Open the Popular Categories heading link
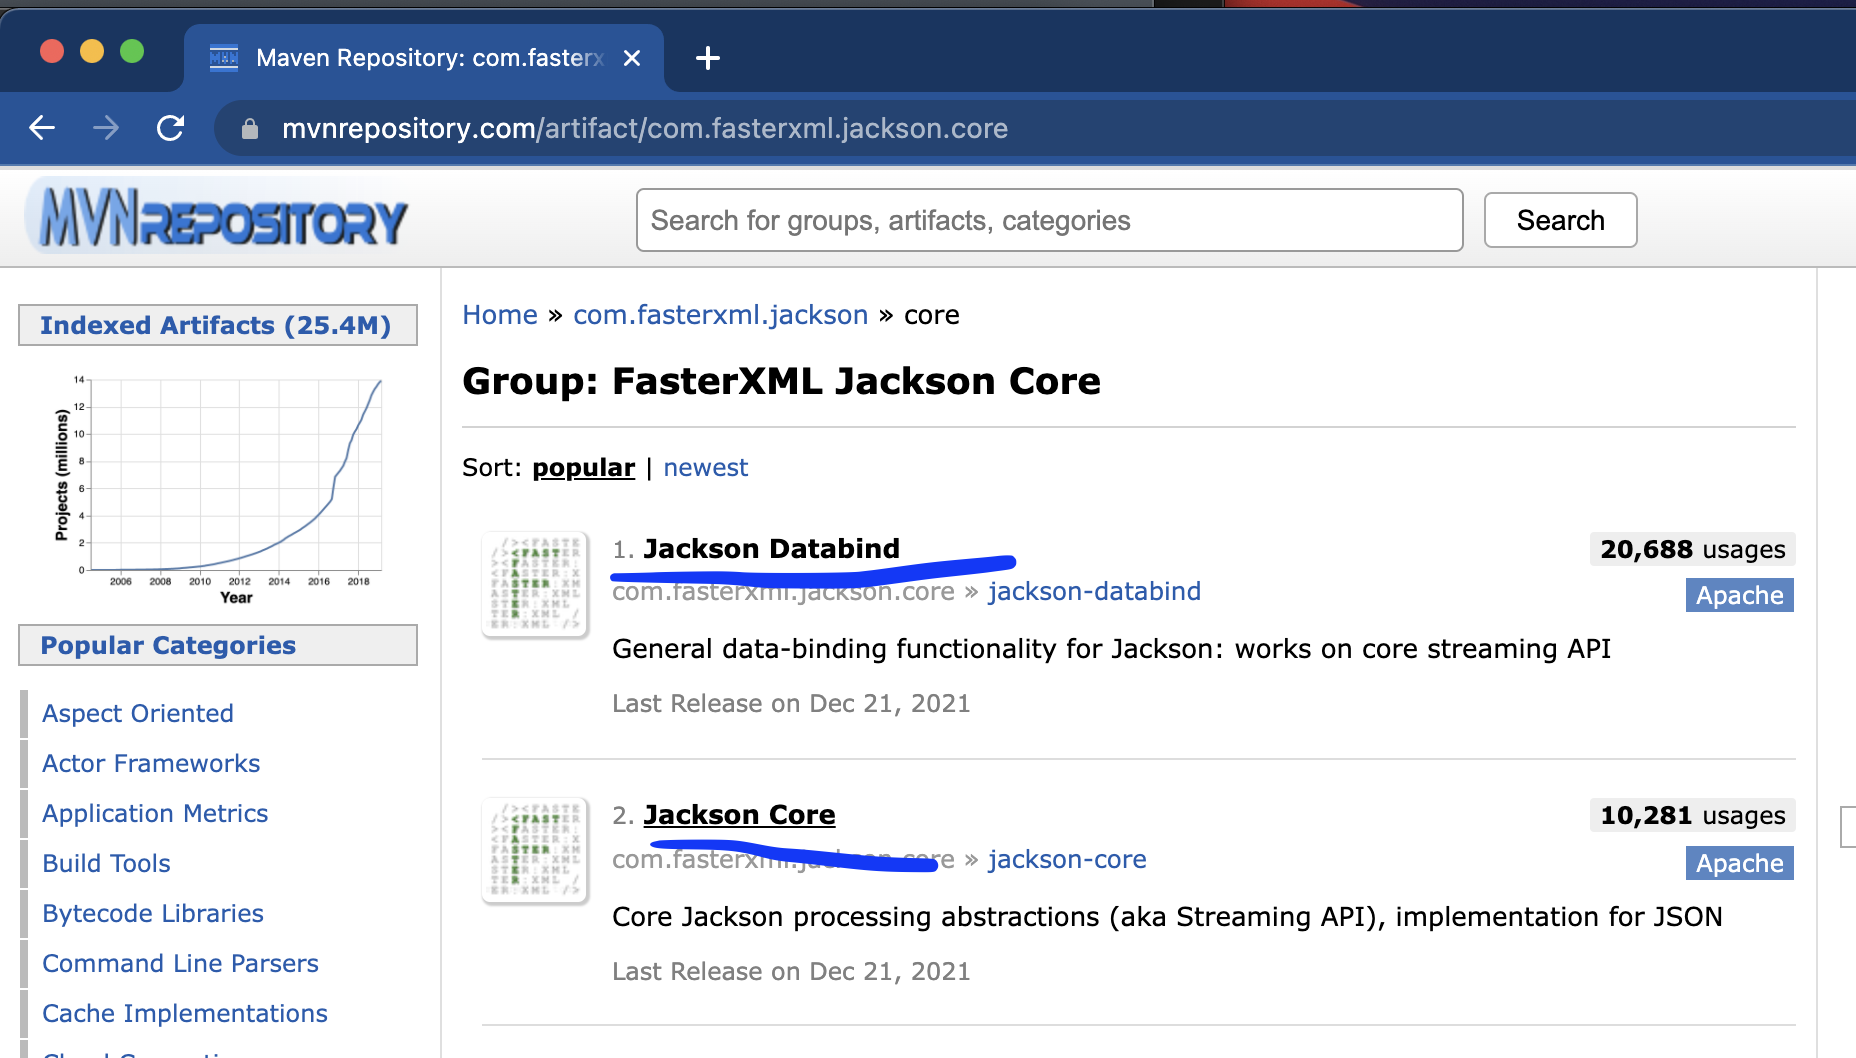 tap(168, 645)
